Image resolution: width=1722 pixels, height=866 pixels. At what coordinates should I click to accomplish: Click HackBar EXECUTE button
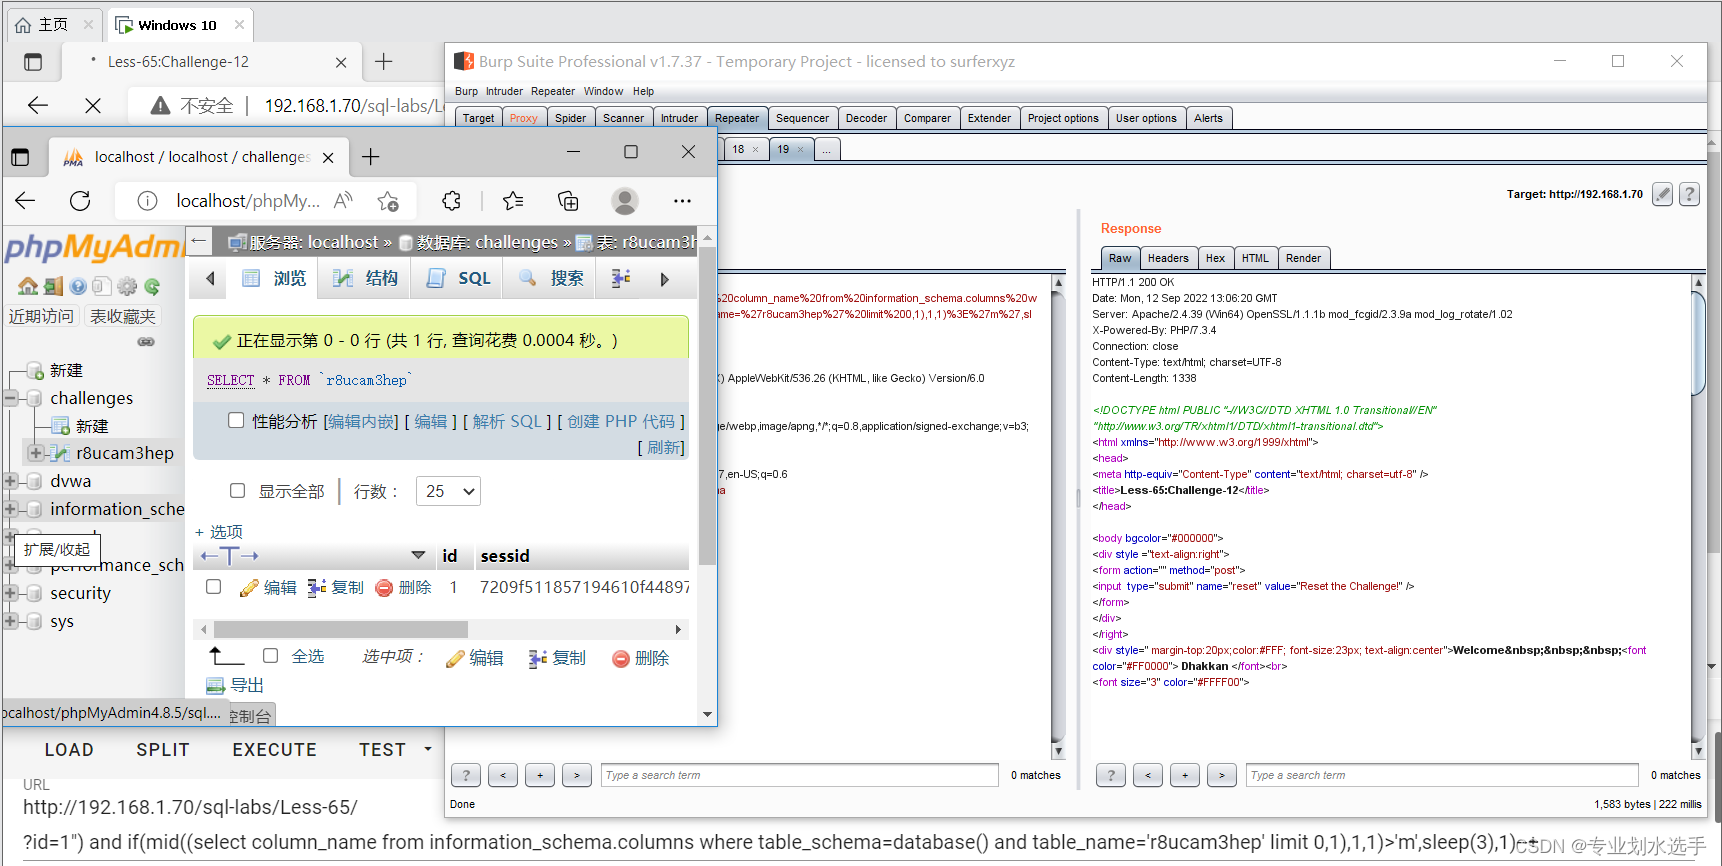click(x=275, y=749)
